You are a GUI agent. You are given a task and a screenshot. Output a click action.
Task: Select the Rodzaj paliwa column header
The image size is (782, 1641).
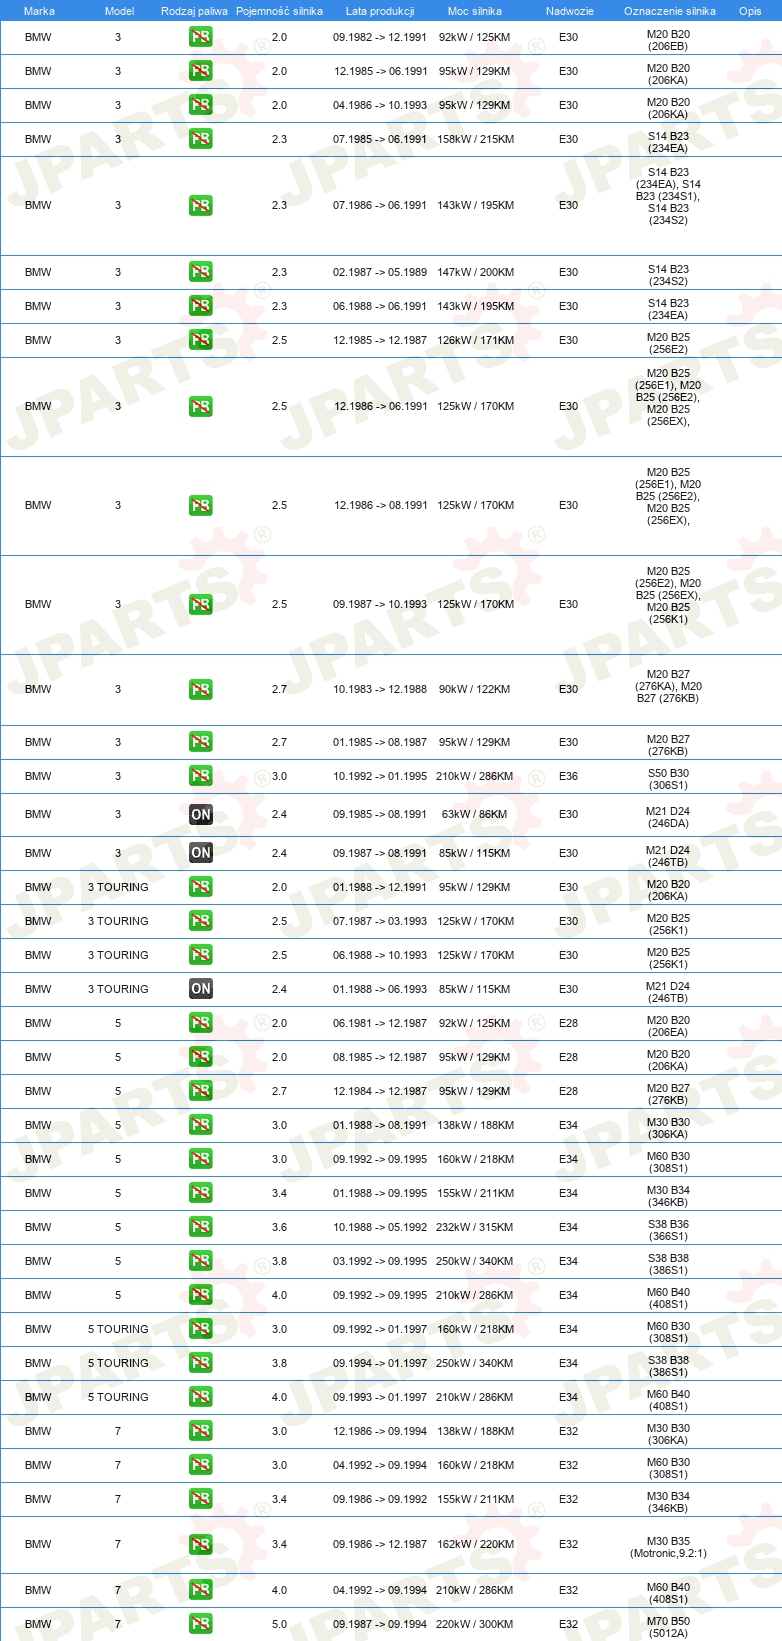click(x=194, y=11)
